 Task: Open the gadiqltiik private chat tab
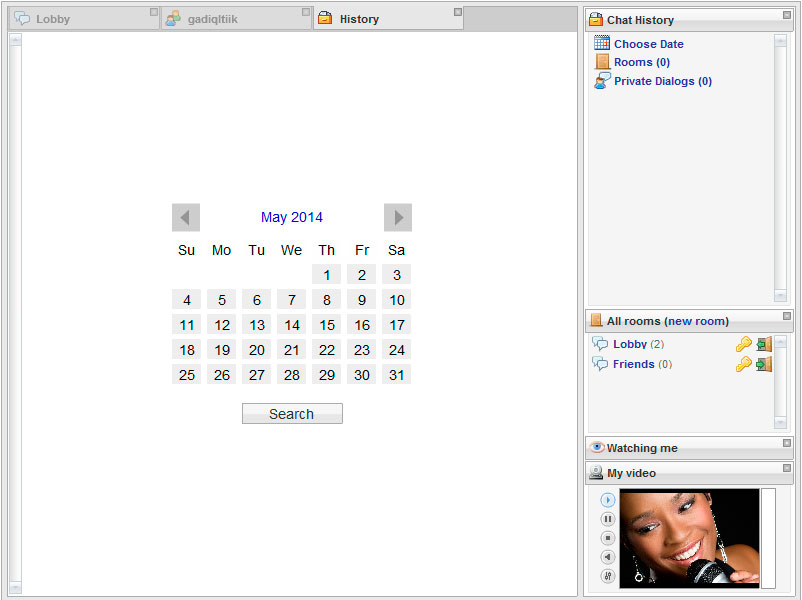click(212, 19)
